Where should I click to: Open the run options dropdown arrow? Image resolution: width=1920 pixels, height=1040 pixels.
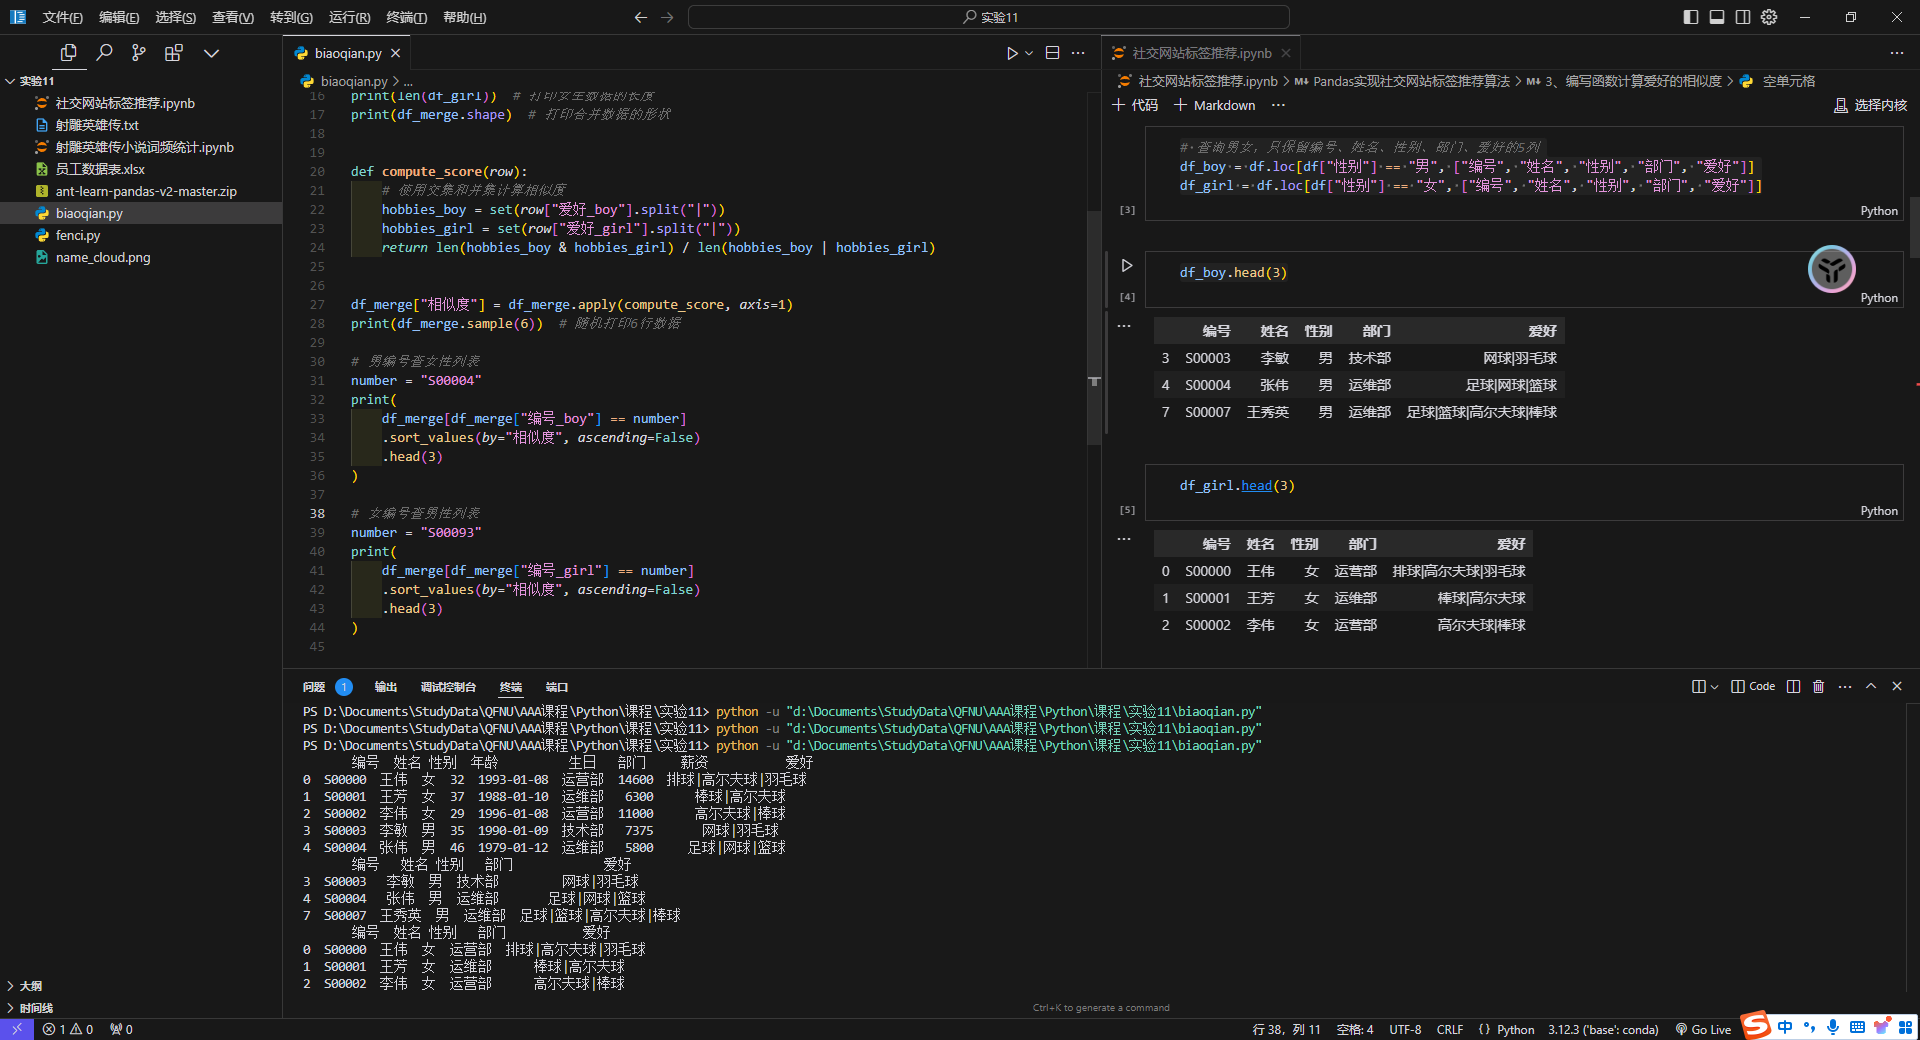tap(1029, 53)
